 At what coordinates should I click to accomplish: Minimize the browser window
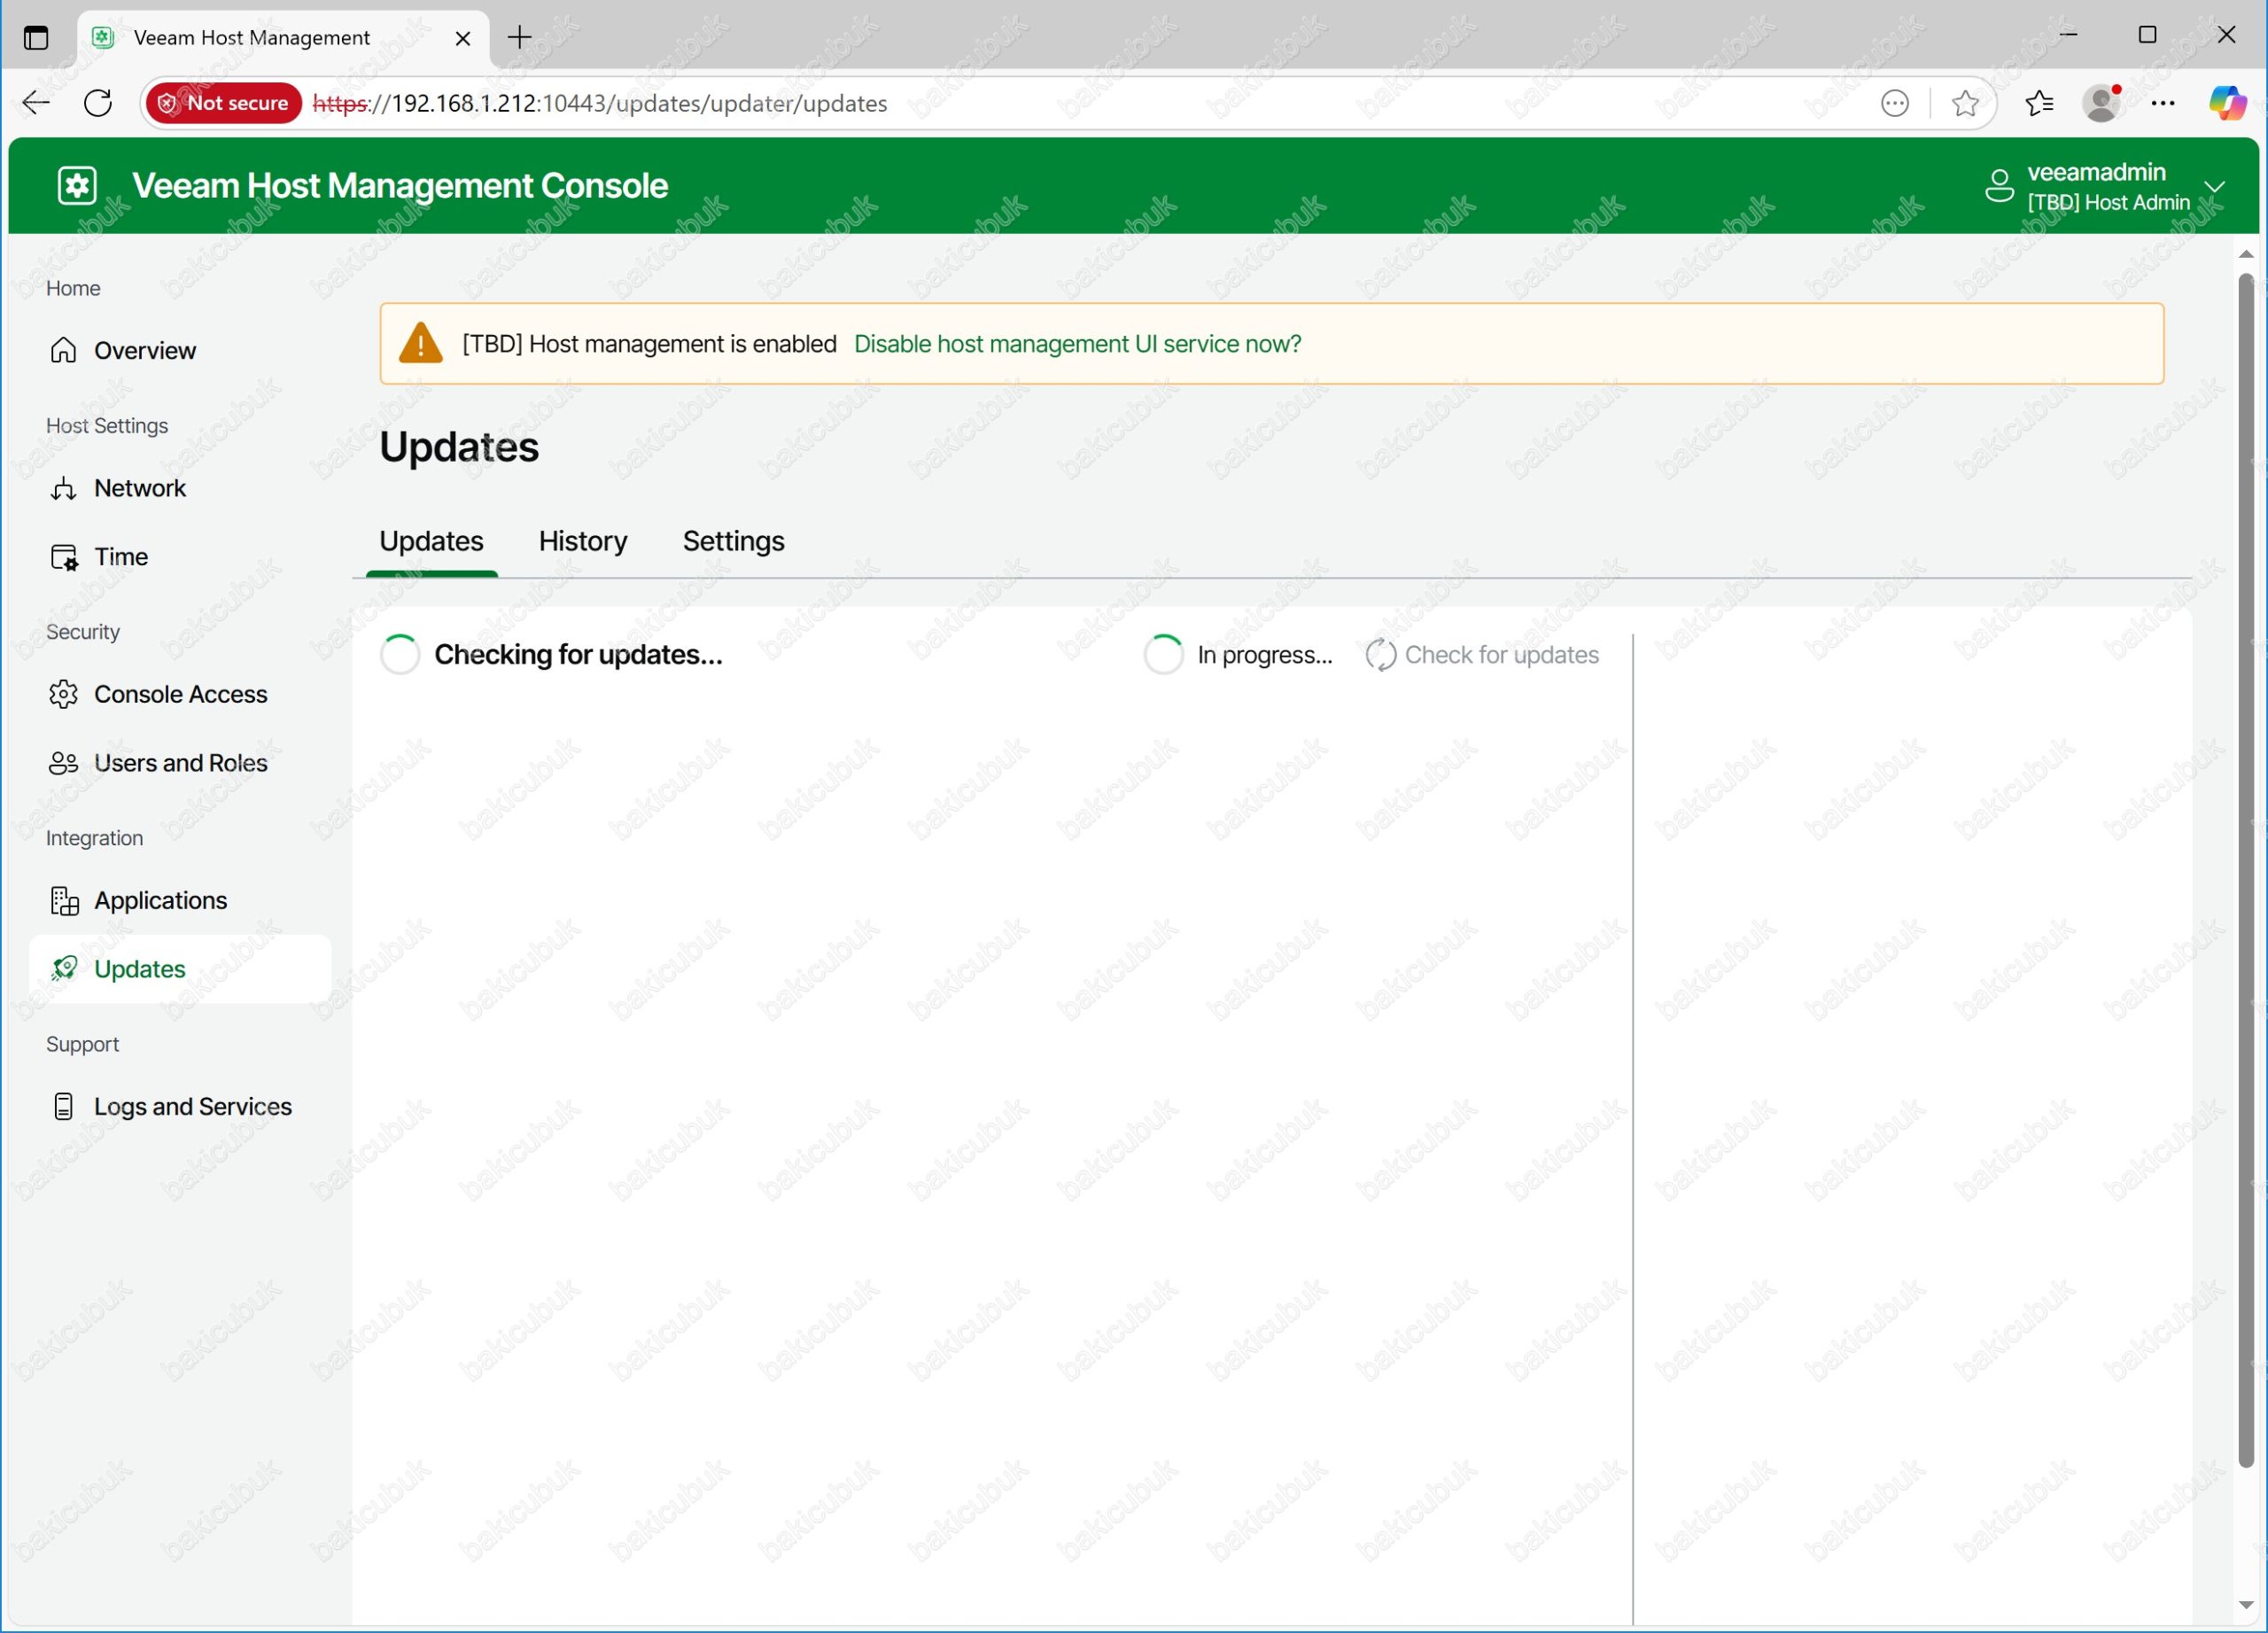[x=2069, y=35]
